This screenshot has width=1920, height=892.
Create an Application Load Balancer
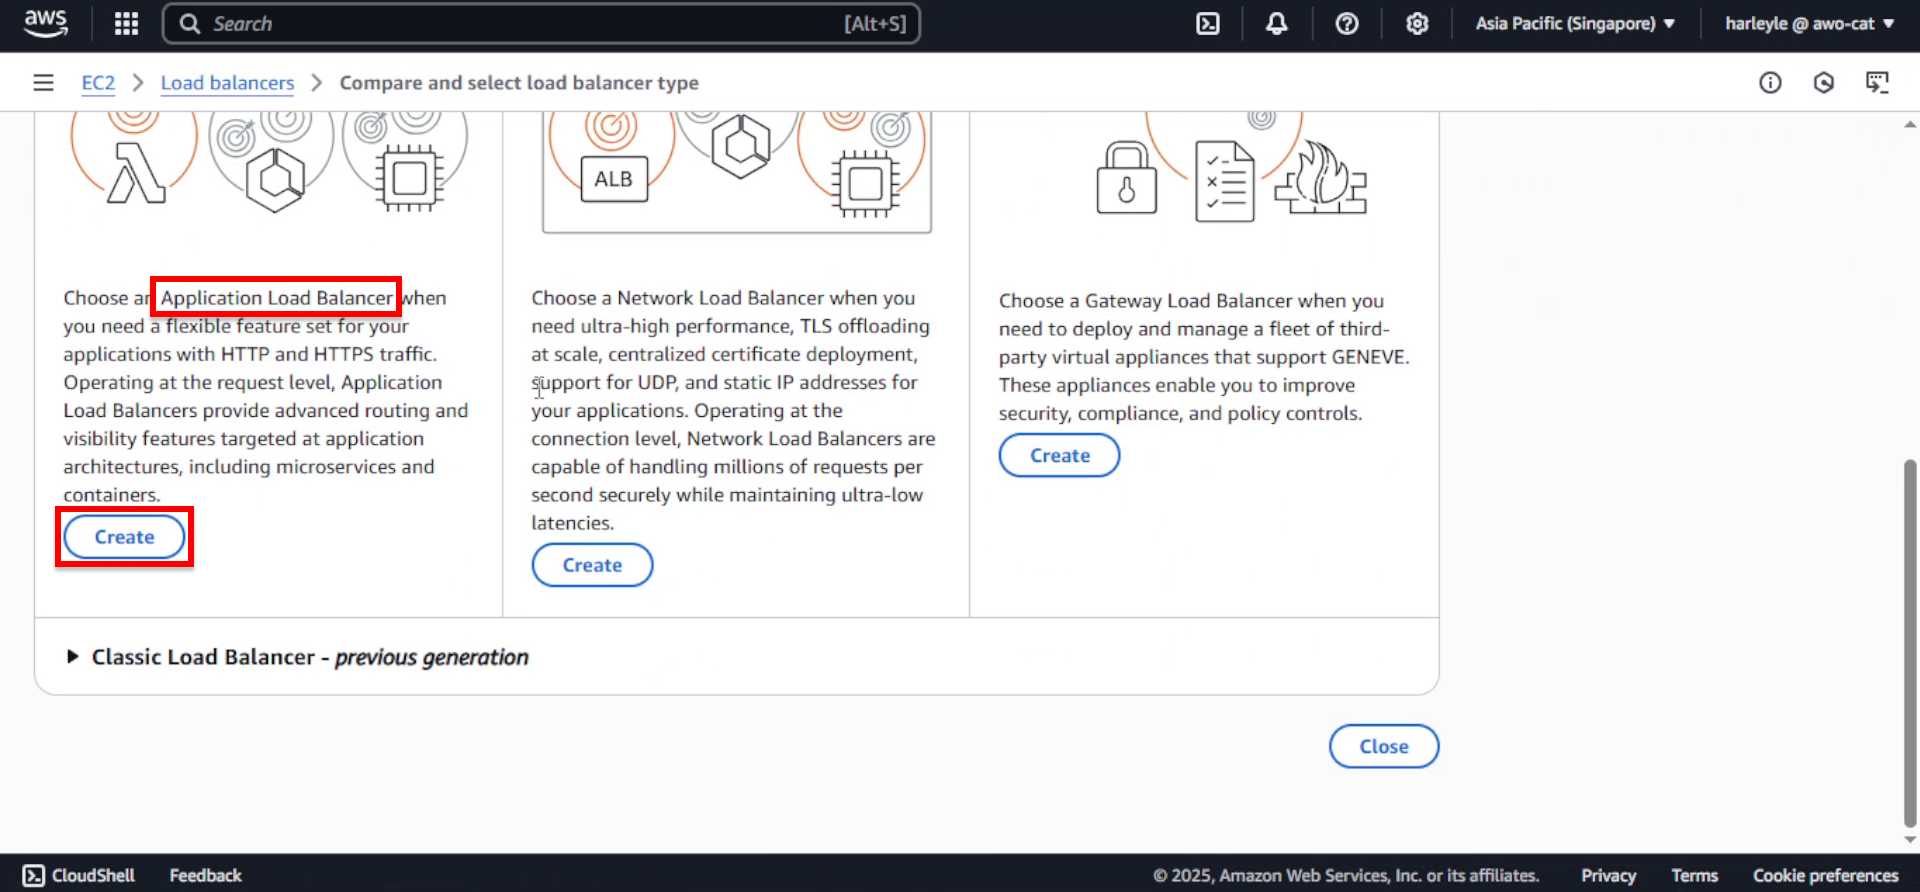(124, 537)
